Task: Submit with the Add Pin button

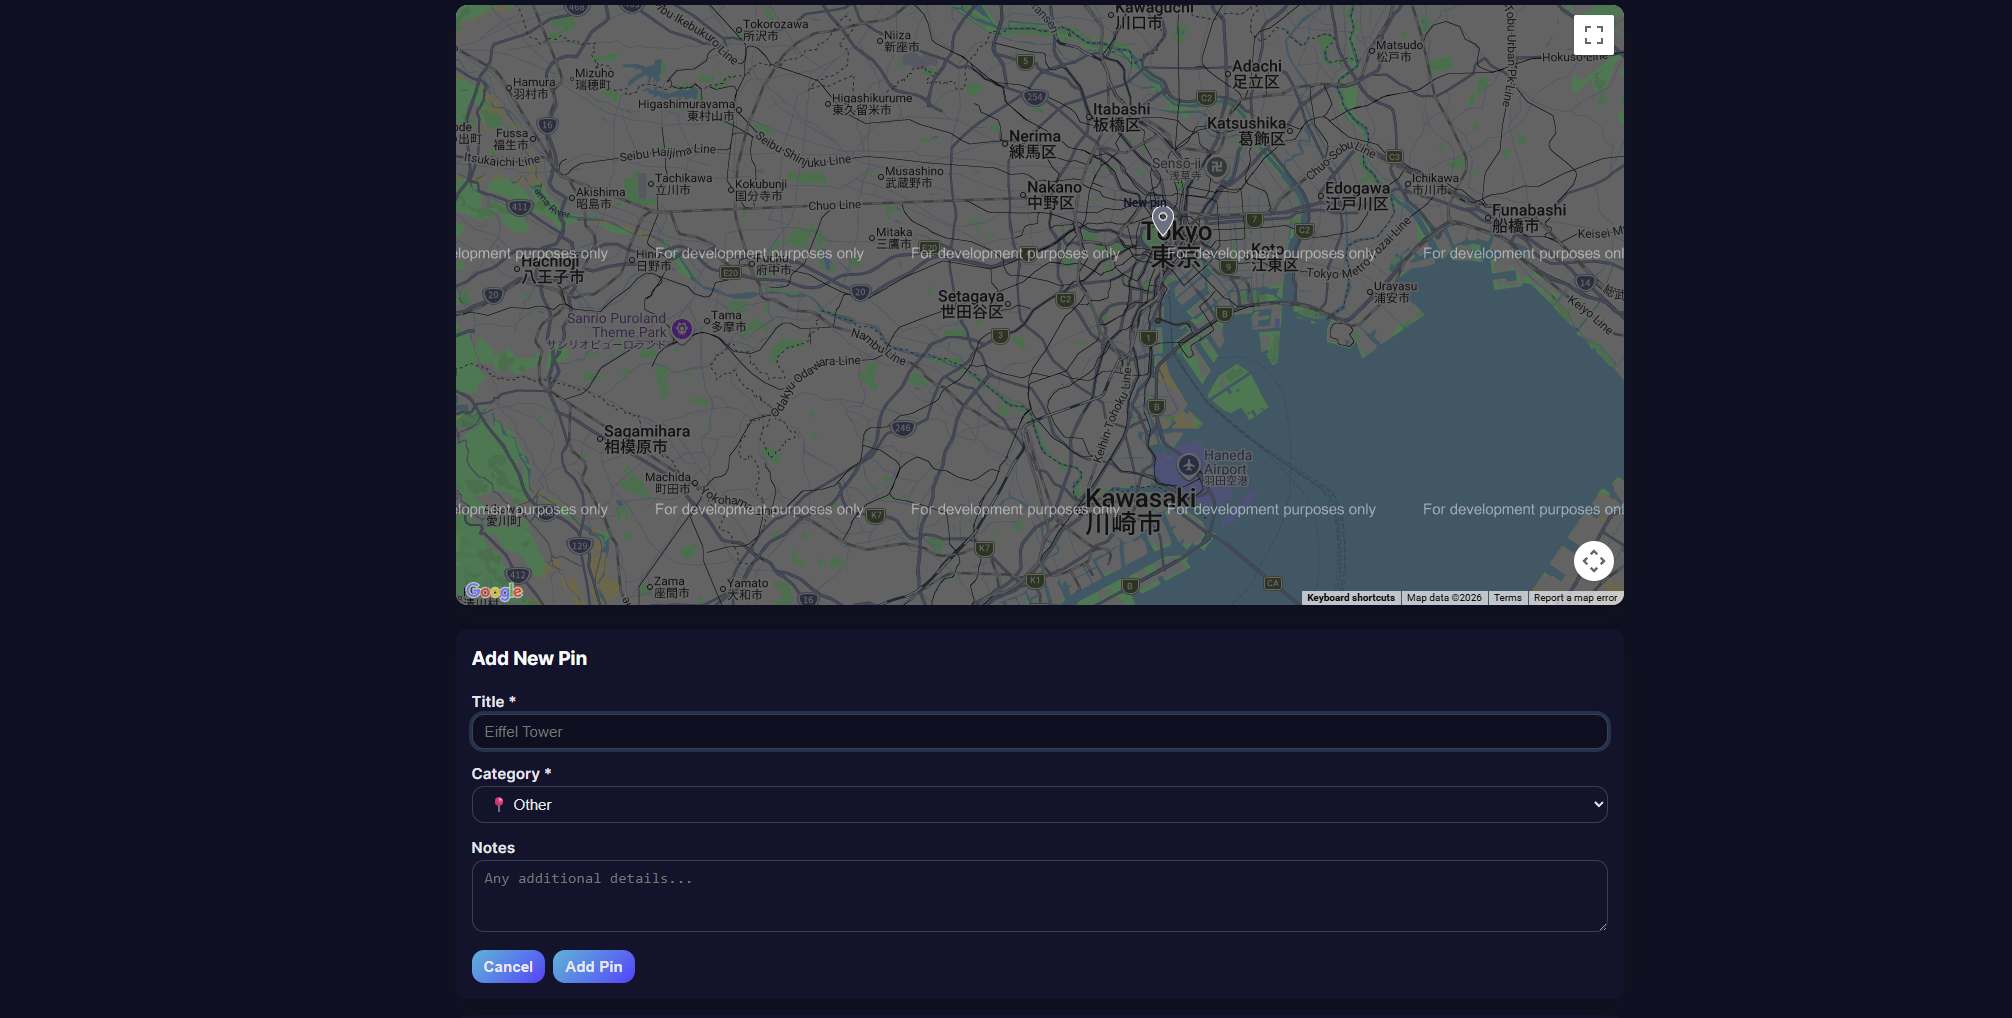Action: pyautogui.click(x=594, y=967)
